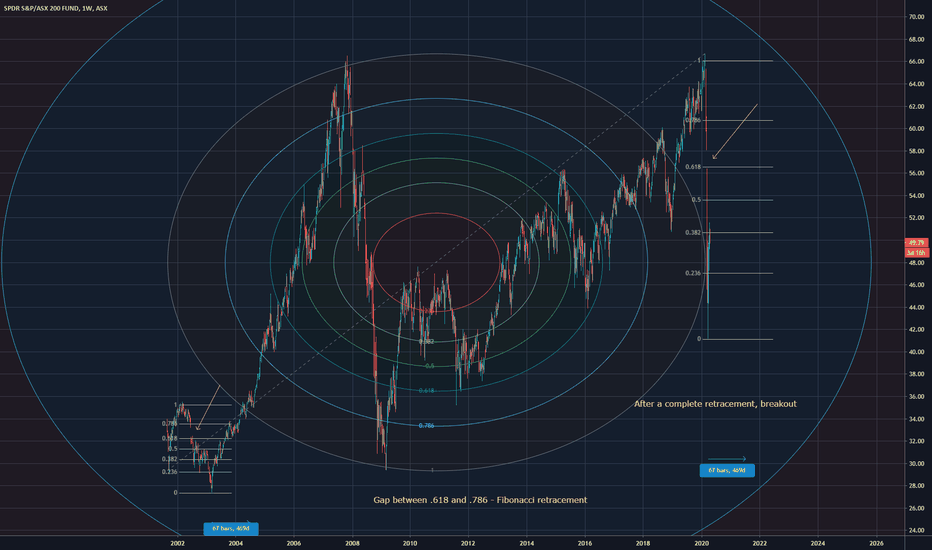Click the 66.00 price axis label
Viewport: 932px width, 550px height.
(915, 62)
